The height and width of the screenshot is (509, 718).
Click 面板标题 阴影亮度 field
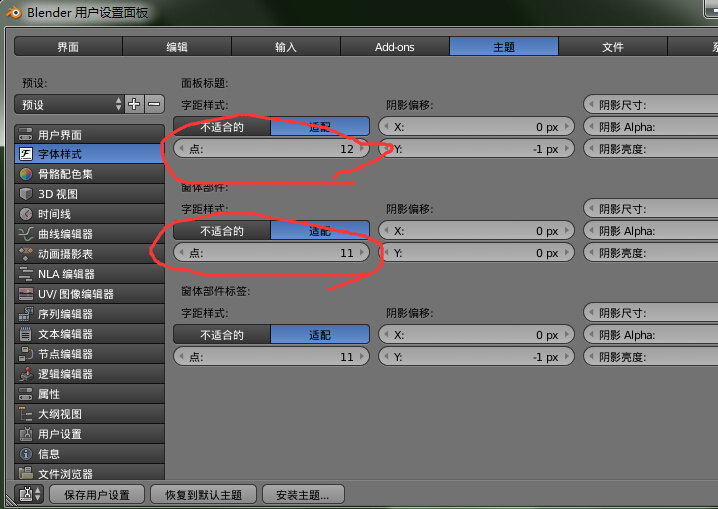(x=651, y=149)
